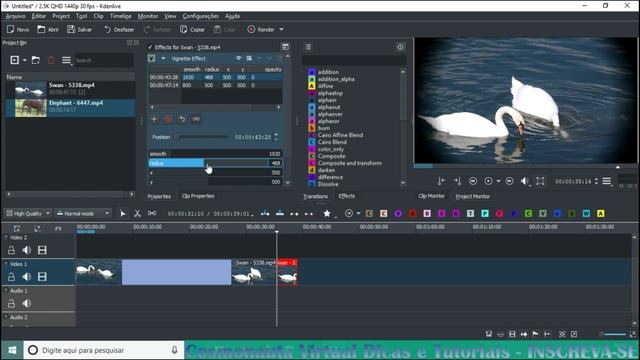The image size is (640, 360).
Task: Click the monitor rewind button
Action: pyautogui.click(x=473, y=181)
